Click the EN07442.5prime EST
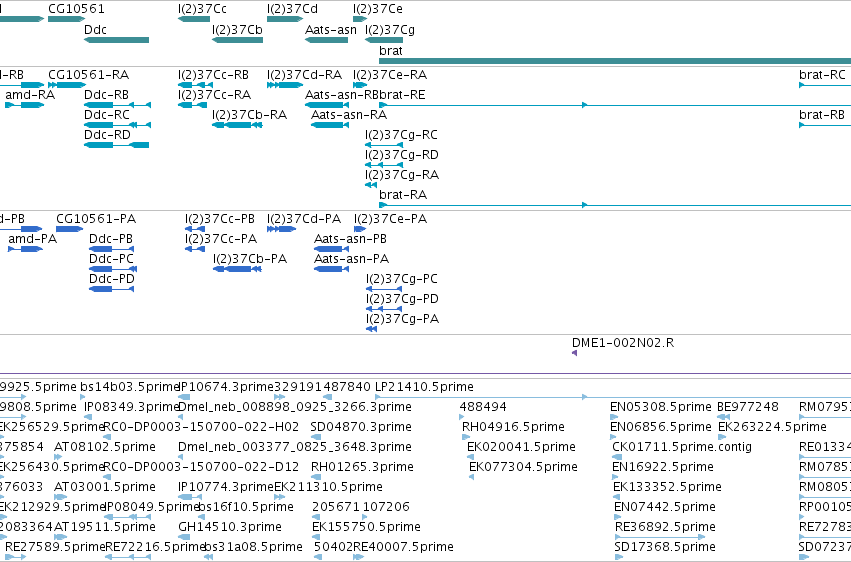This screenshot has height=562, width=851. point(618,518)
